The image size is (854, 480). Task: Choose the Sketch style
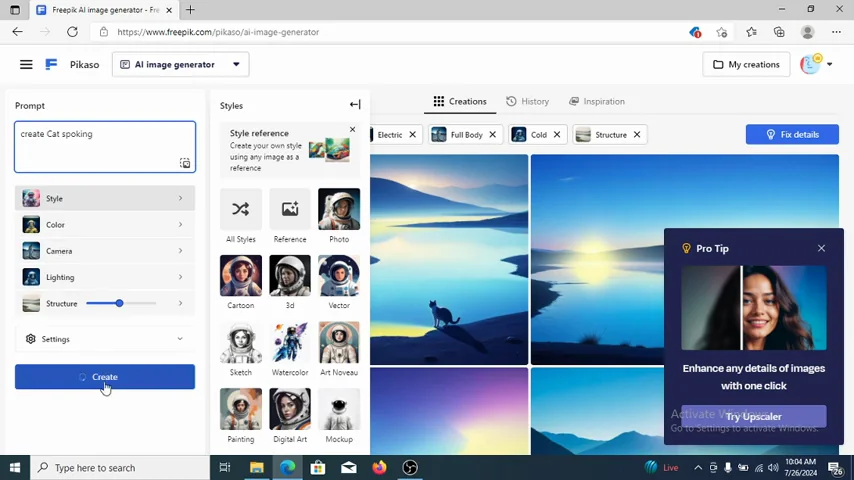pos(241,342)
